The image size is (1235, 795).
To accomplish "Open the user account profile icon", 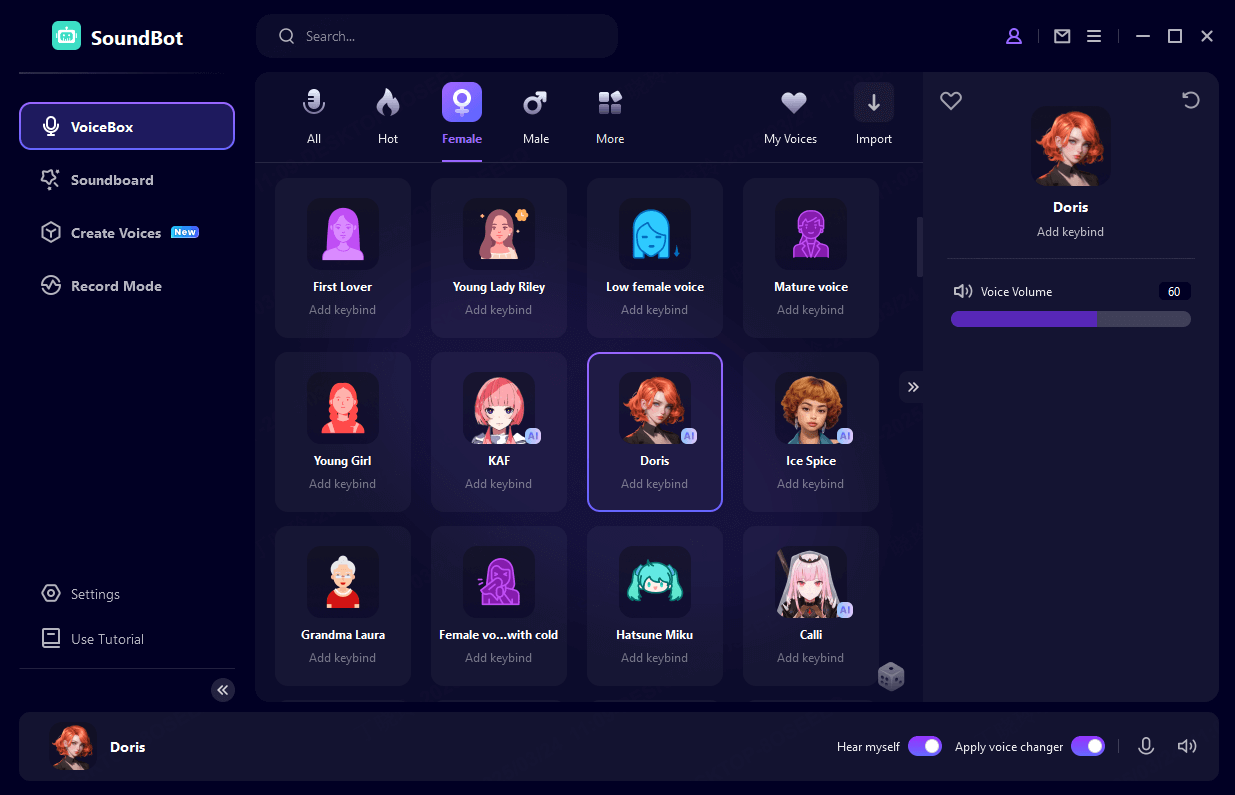I will pos(1014,36).
